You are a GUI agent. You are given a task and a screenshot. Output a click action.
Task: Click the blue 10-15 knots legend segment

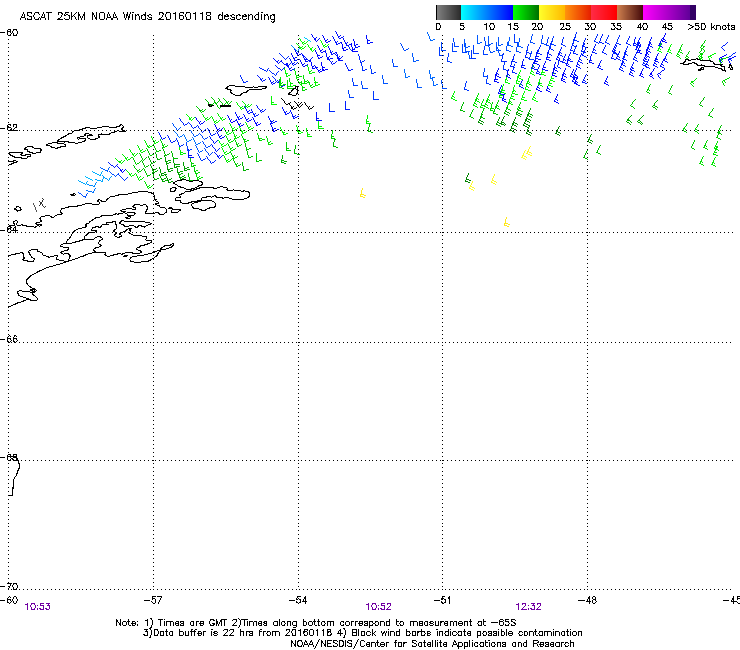pos(500,12)
